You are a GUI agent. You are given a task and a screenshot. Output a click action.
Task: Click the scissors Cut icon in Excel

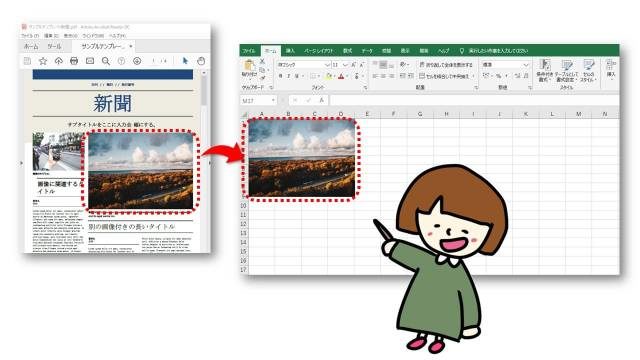pyautogui.click(x=262, y=61)
